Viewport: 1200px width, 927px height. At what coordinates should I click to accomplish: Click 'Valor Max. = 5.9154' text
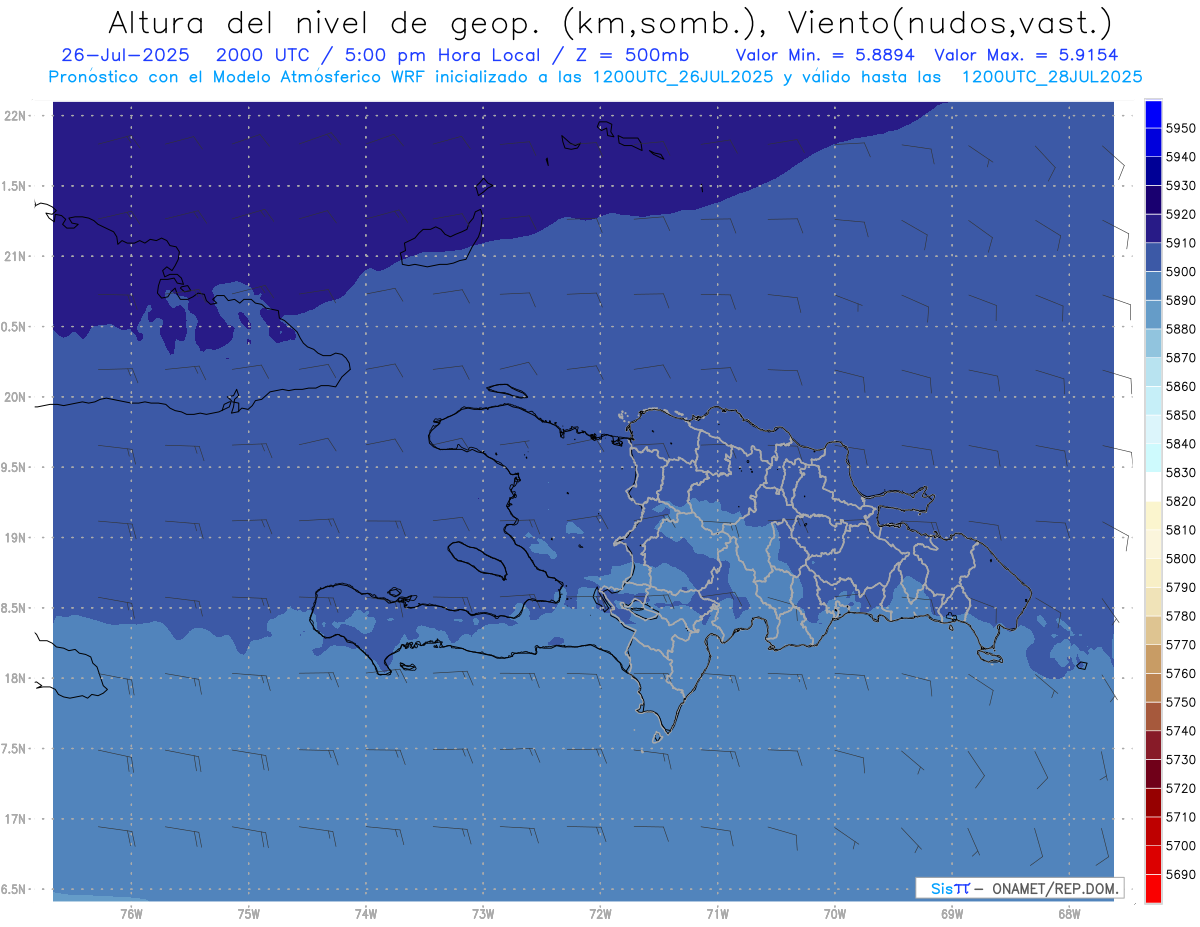click(1026, 55)
